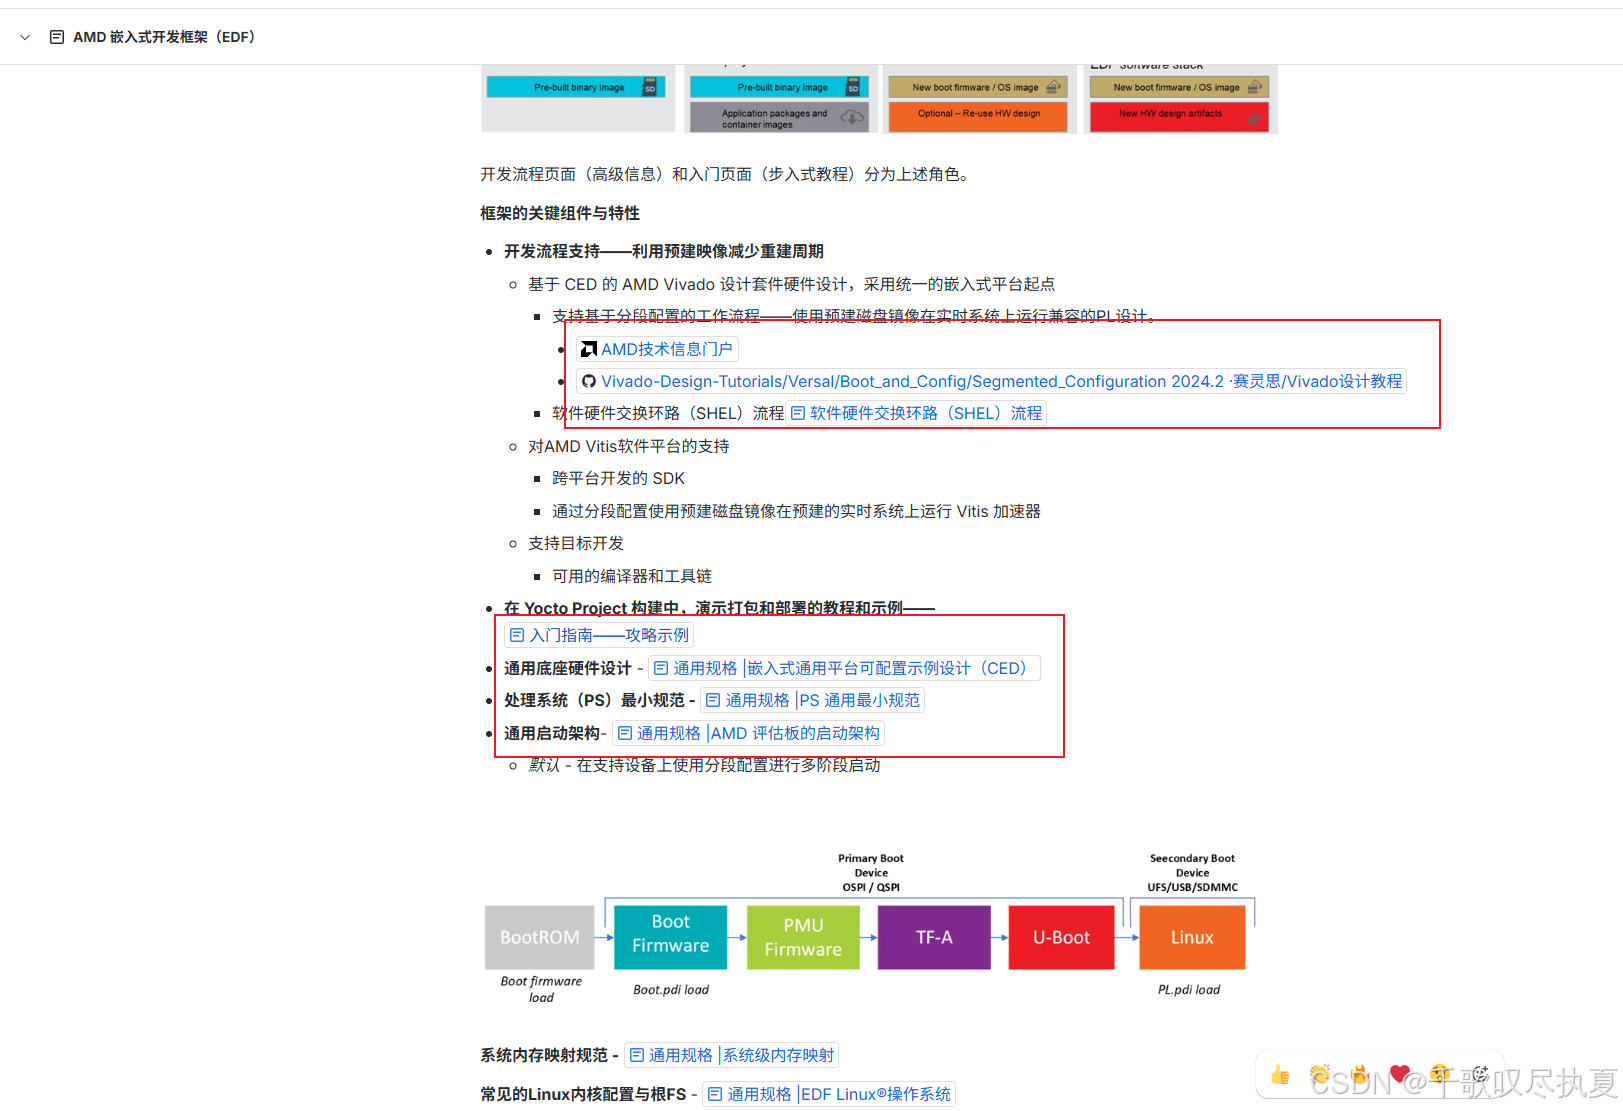Click the 框架的关键组件与特性 heading
This screenshot has height=1111, width=1623.
pos(560,213)
